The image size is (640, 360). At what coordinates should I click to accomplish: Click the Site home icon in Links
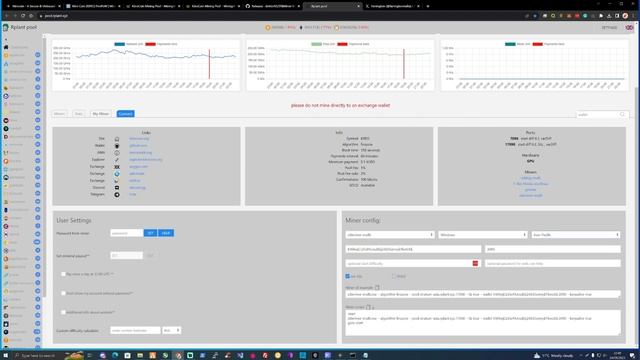pos(117,139)
